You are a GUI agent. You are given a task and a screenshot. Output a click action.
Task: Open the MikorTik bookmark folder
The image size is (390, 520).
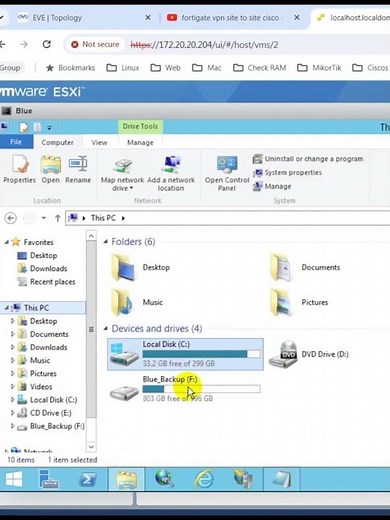coord(319,68)
